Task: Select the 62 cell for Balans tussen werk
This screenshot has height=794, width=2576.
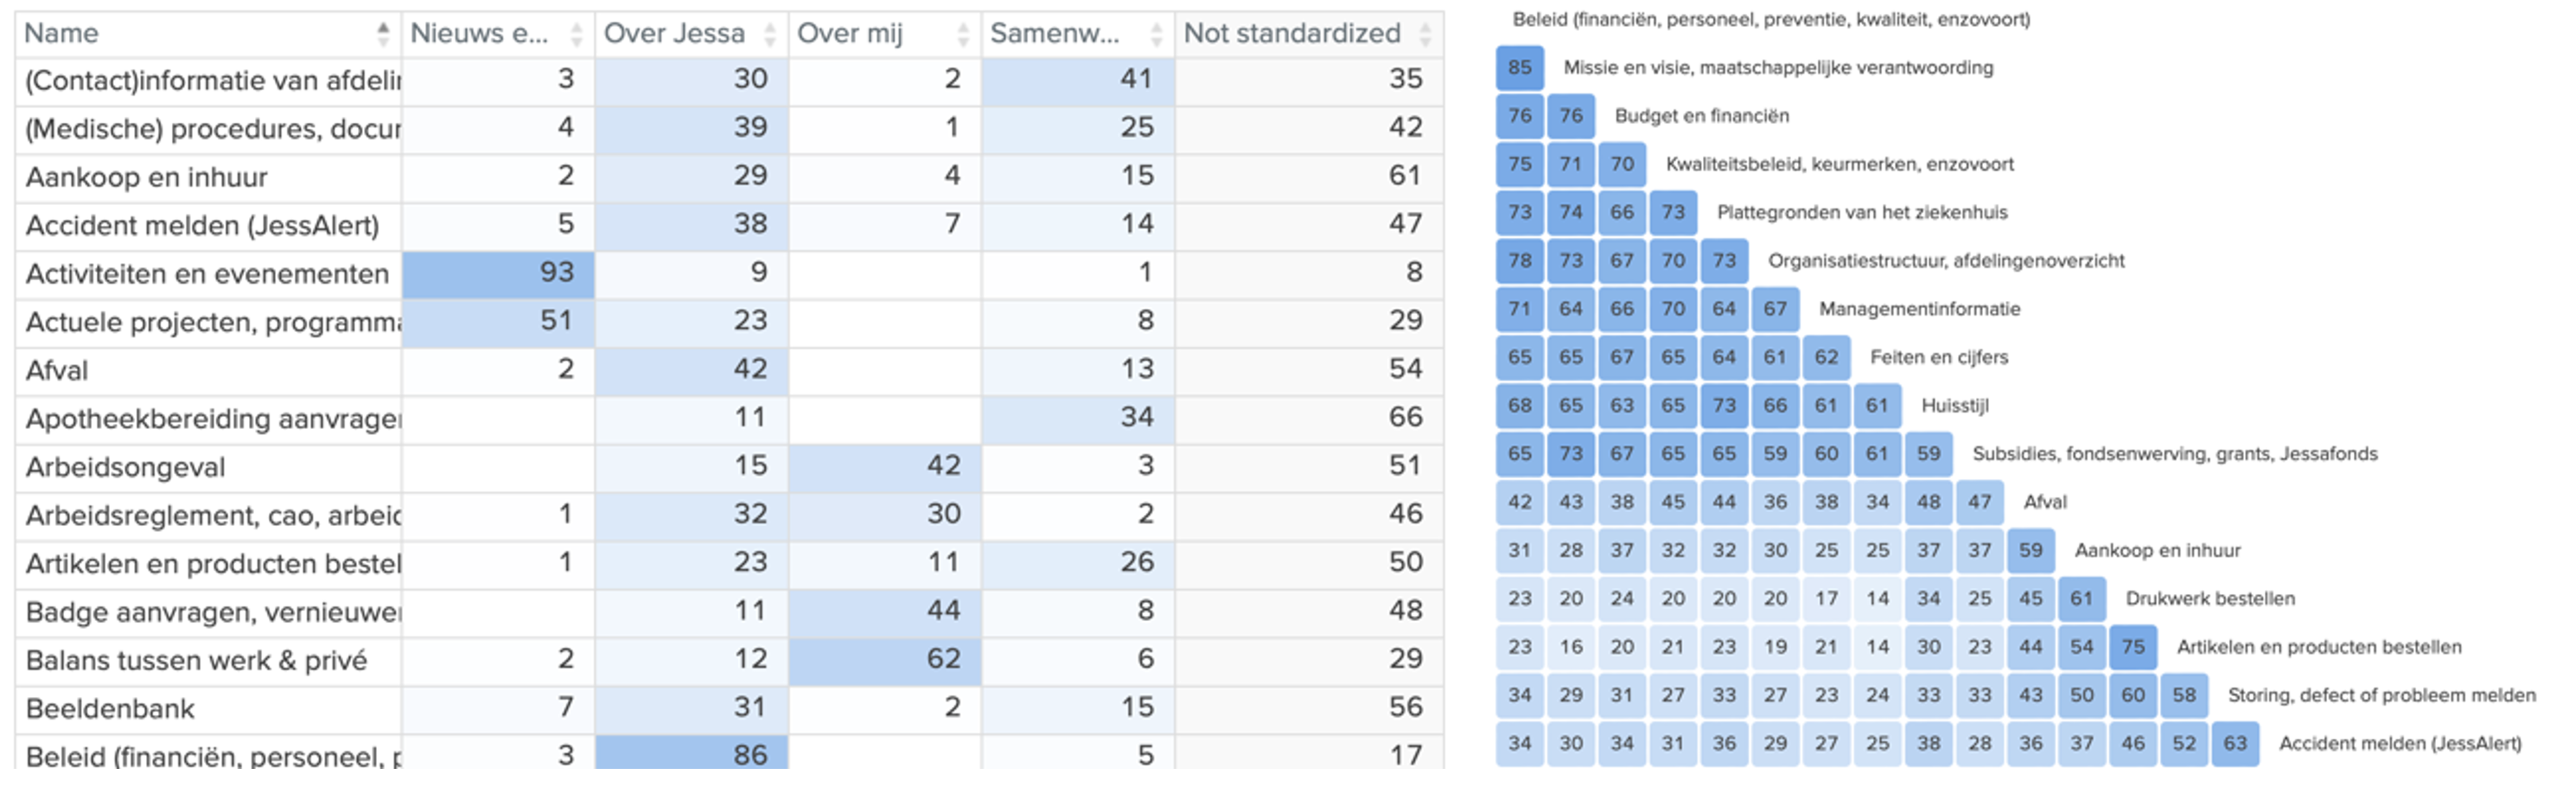Action: 884,659
